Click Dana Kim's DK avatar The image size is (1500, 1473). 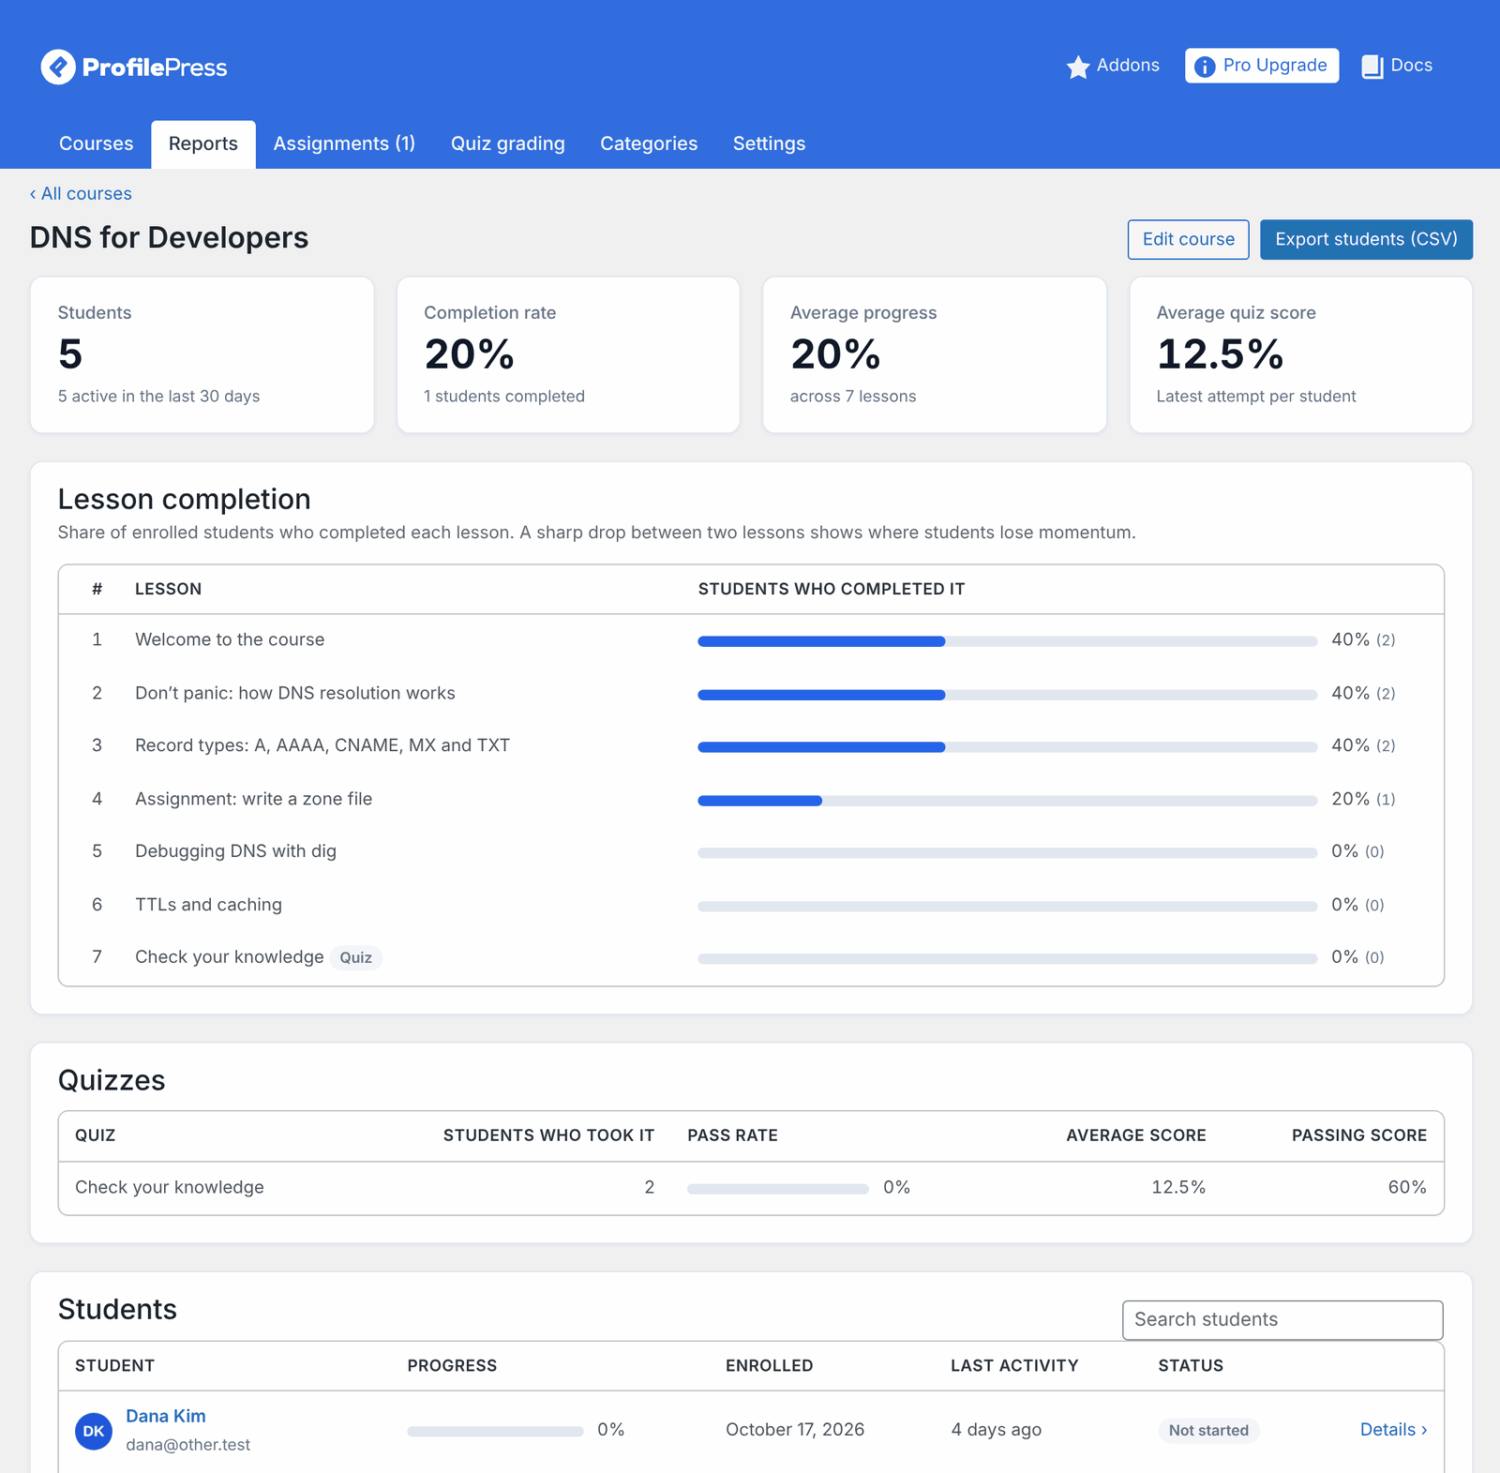click(93, 1431)
